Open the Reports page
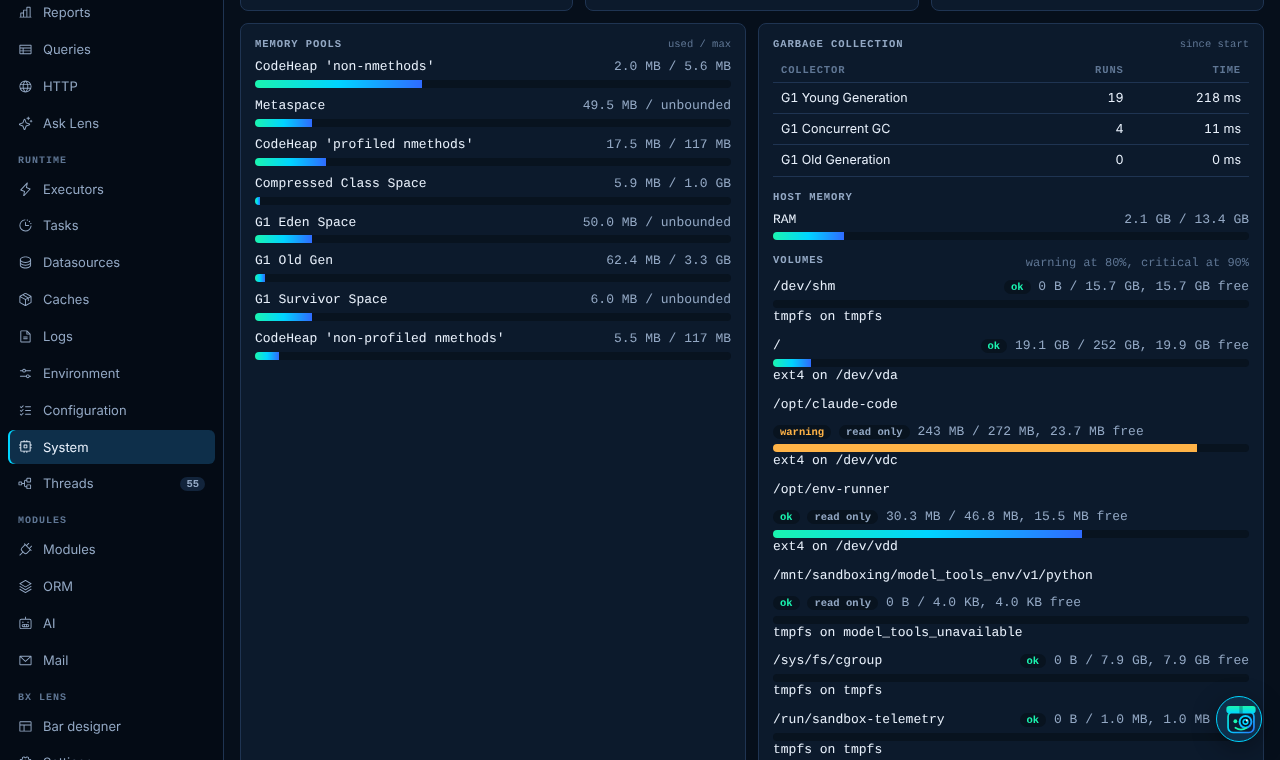1280x760 pixels. click(111, 12)
